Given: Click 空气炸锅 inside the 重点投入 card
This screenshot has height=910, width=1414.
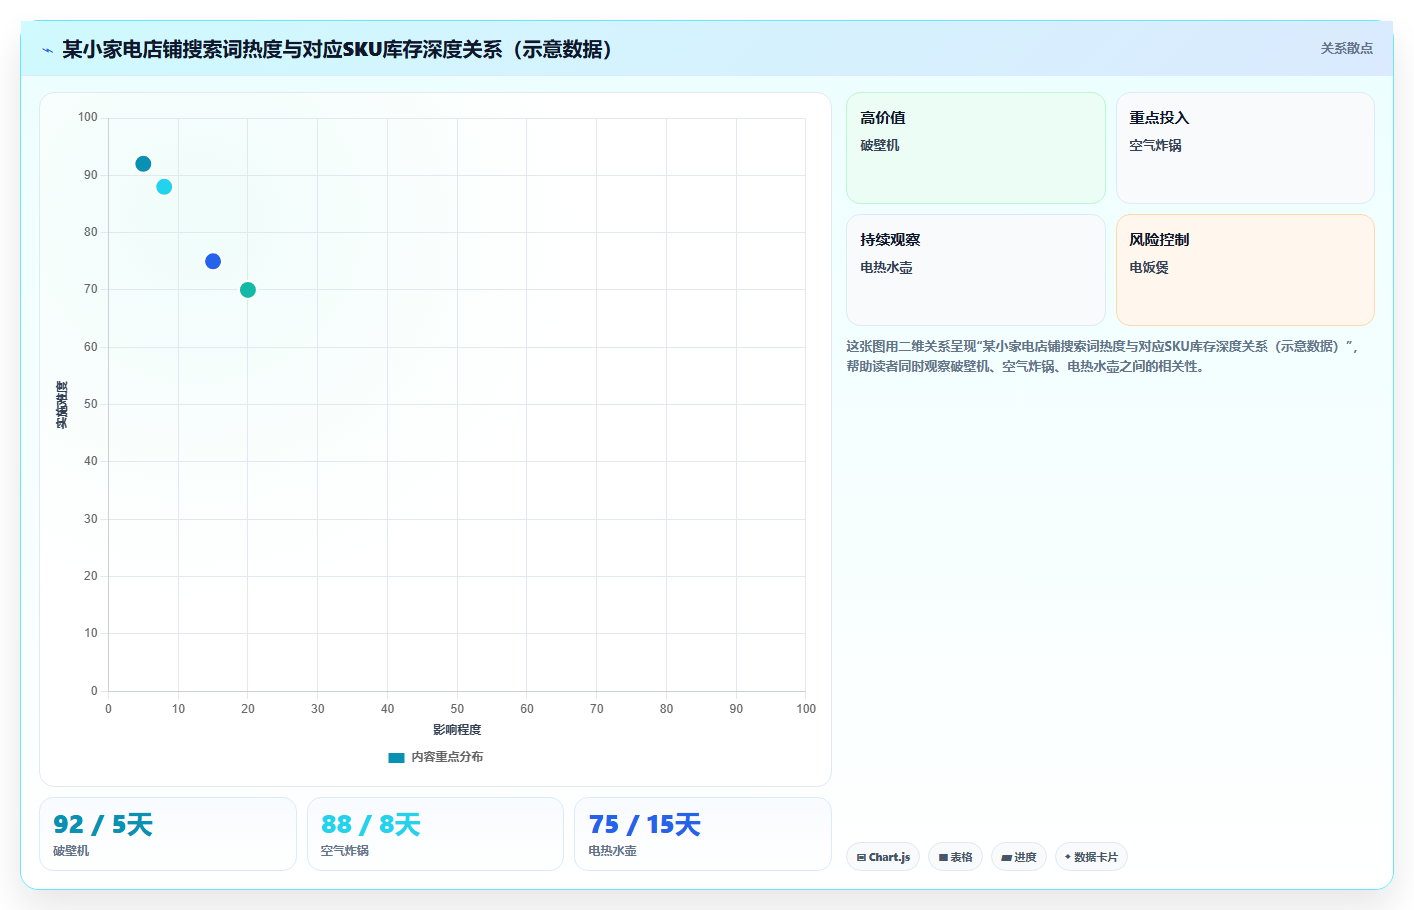Looking at the screenshot, I should point(1155,145).
